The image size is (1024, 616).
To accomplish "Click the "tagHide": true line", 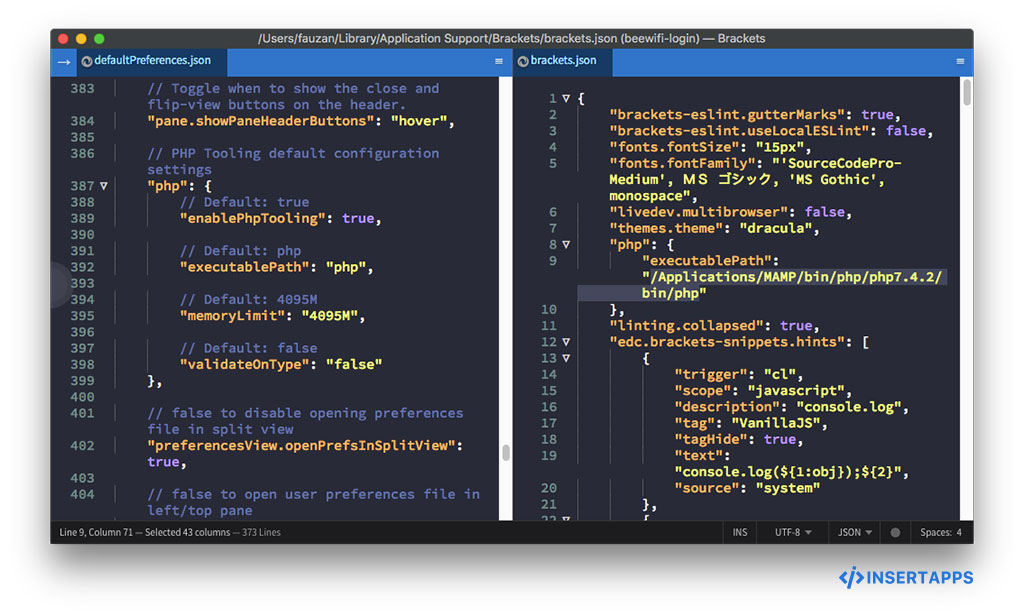I will 738,440.
